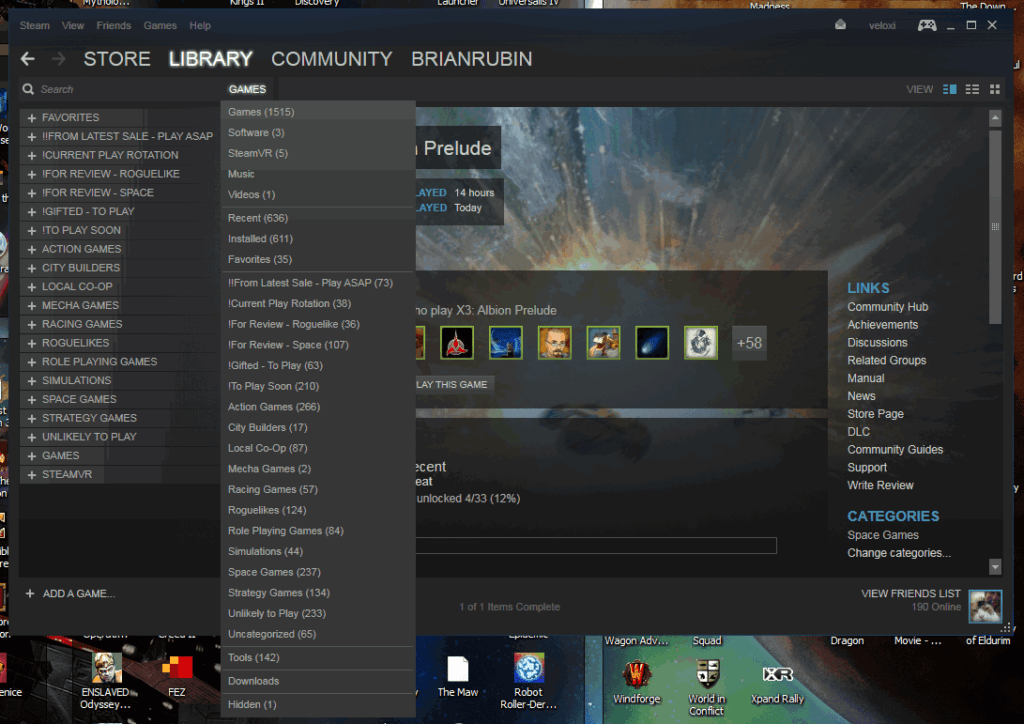Switch to list view layout icon
1024x724 pixels.
tap(972, 89)
